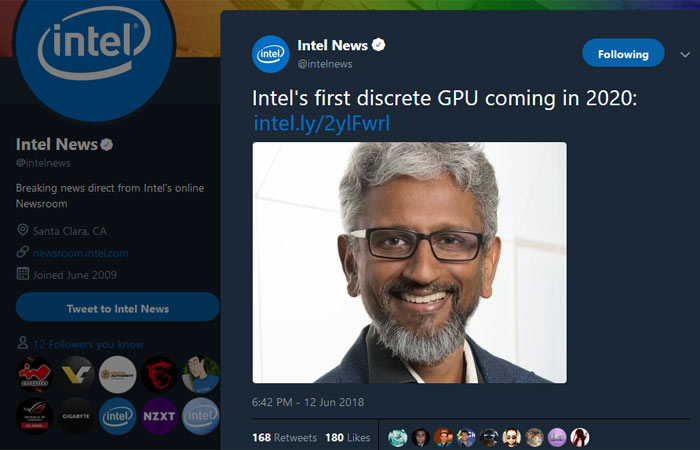Click the last liker avatar in the row

[580, 437]
